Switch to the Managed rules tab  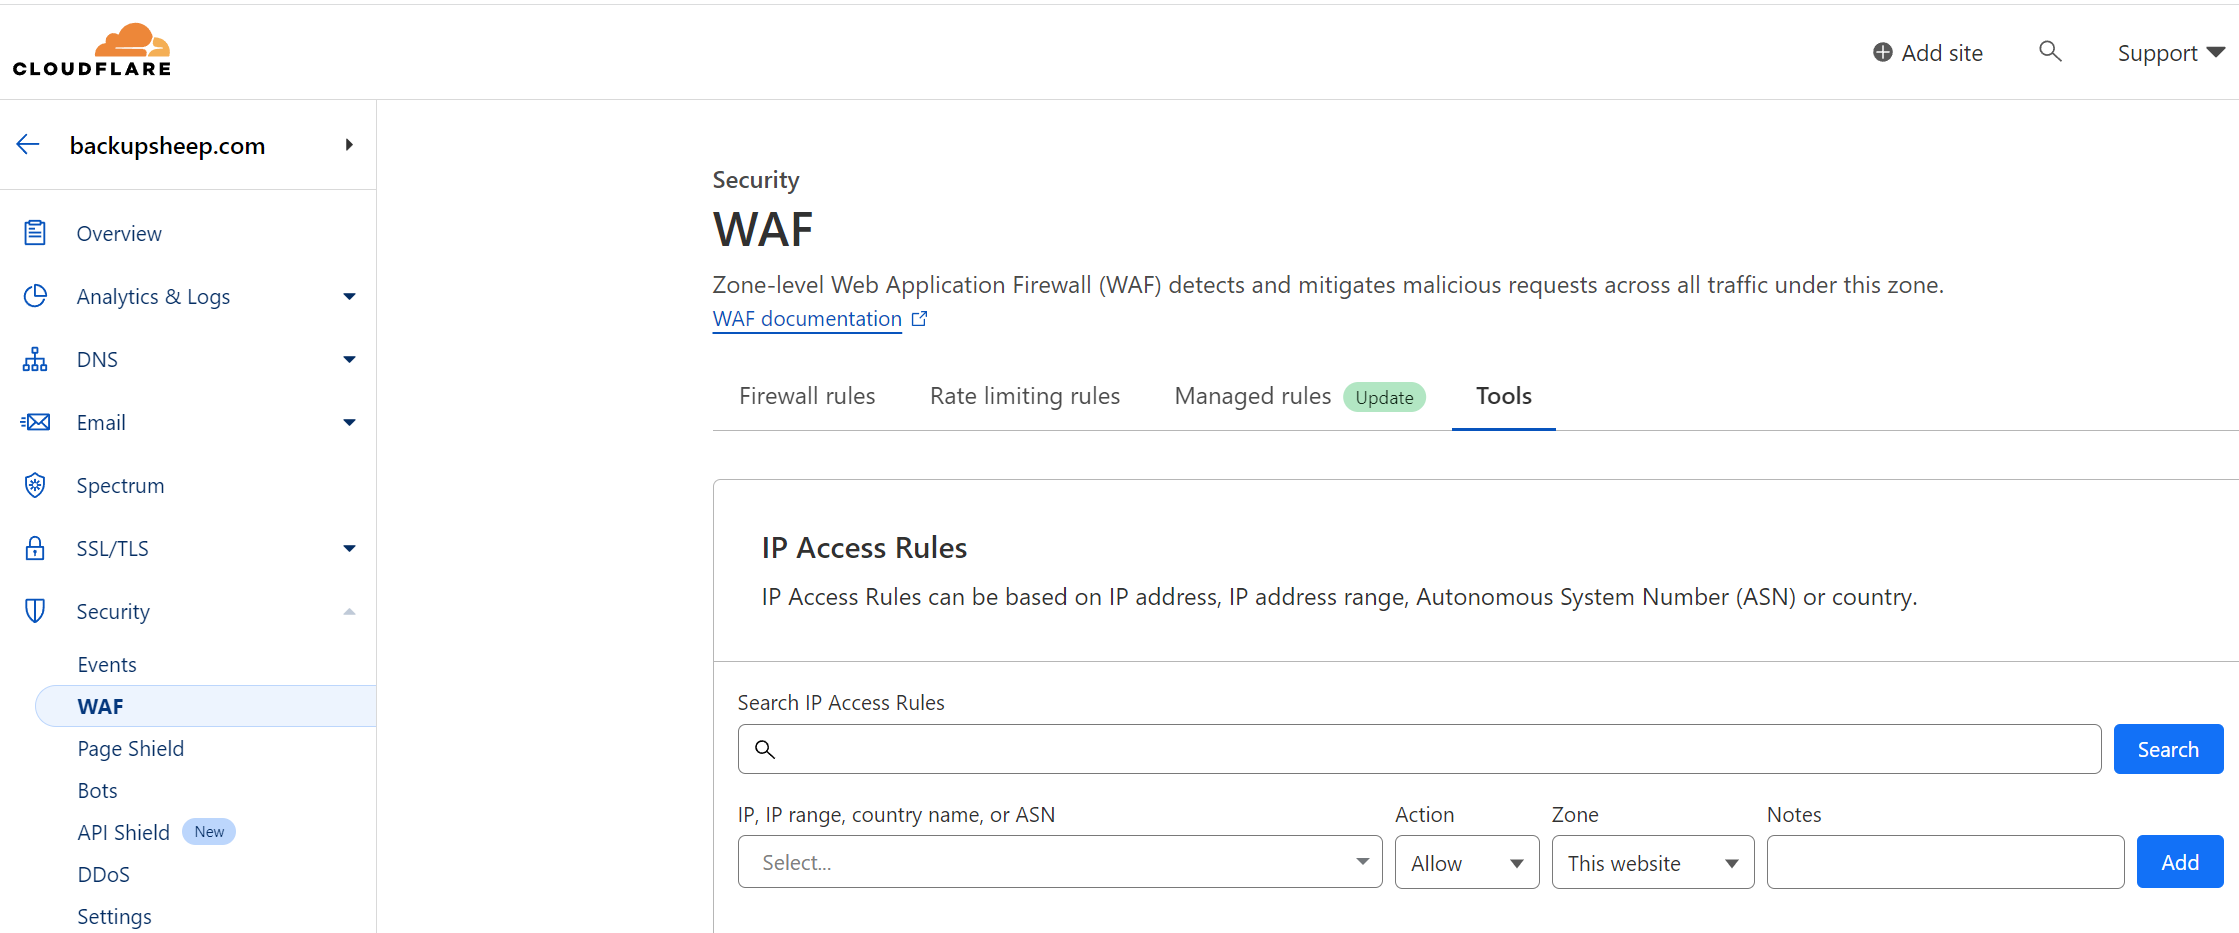tap(1253, 396)
